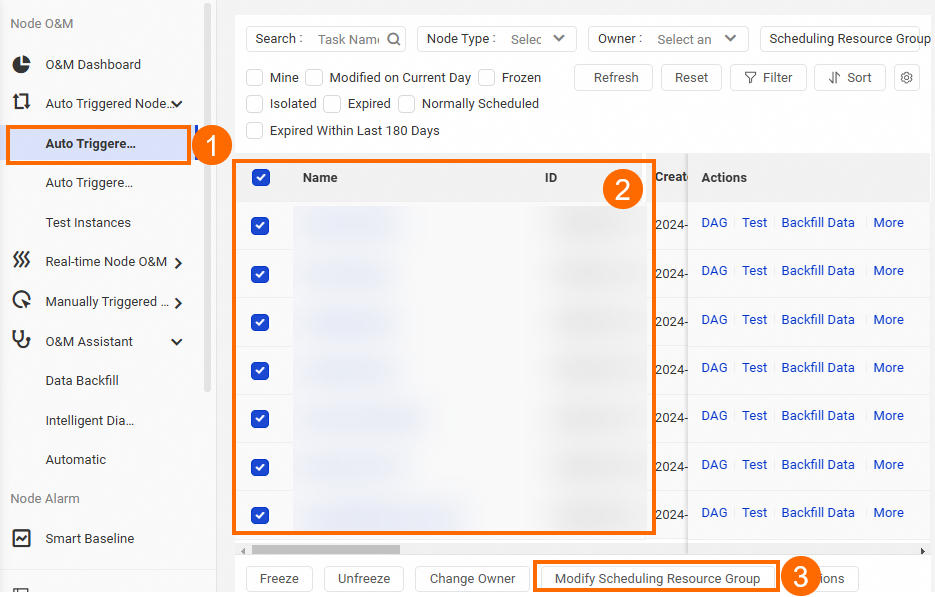
Task: Click the O&M Assistant stethoscope icon
Action: (21, 339)
